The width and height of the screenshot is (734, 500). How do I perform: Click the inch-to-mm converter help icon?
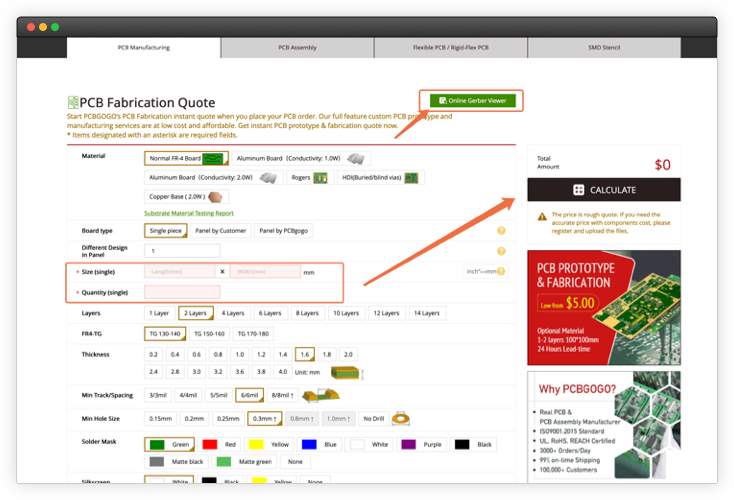click(501, 271)
